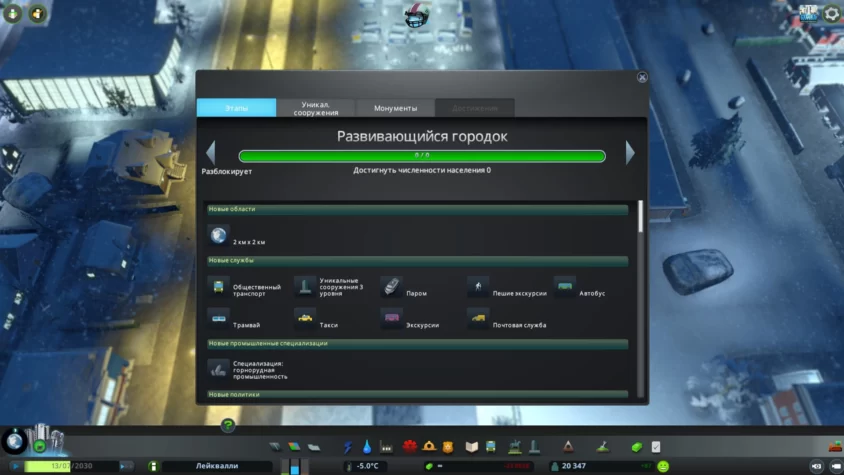844x475 pixels.
Task: Click the Почтовая служба icon
Action: pos(478,318)
